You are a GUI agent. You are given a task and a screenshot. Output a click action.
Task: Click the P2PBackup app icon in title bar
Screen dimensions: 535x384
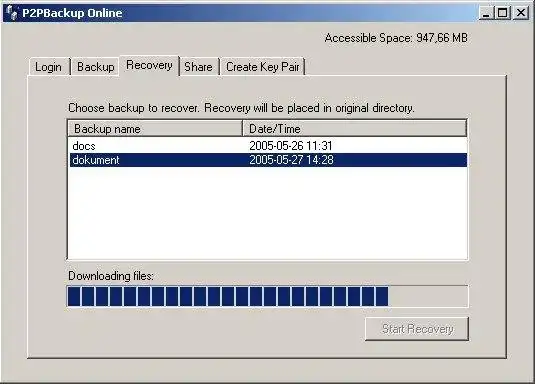point(12,13)
